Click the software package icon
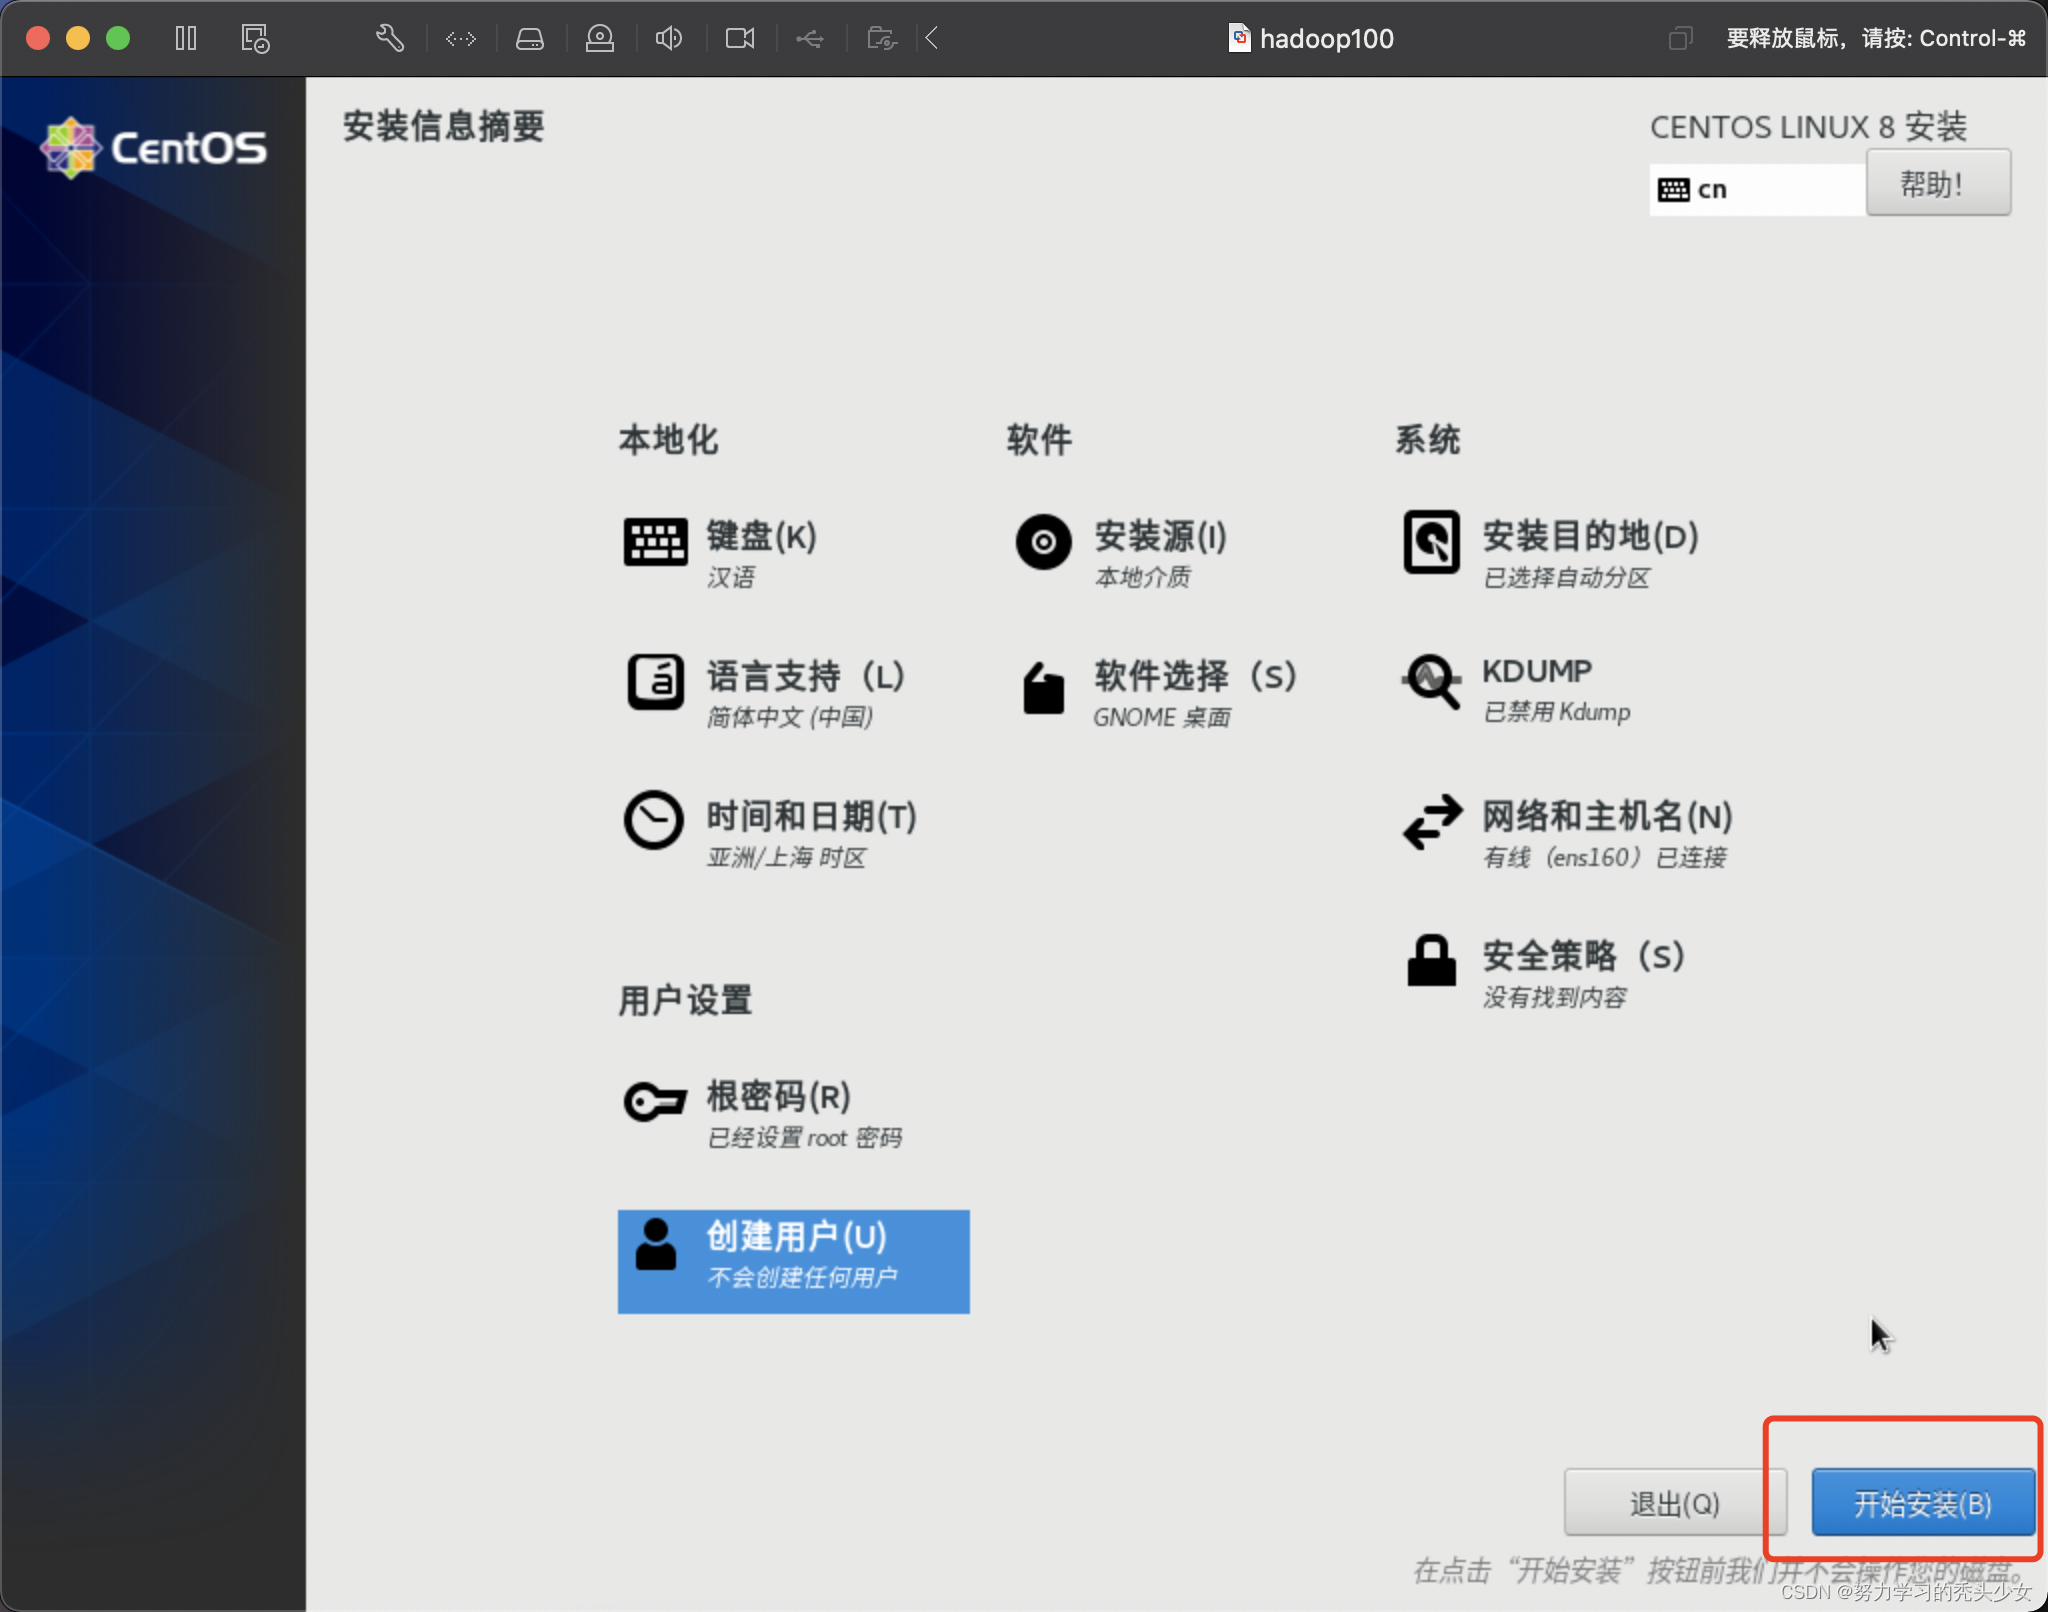This screenshot has height=1612, width=2048. point(1043,688)
